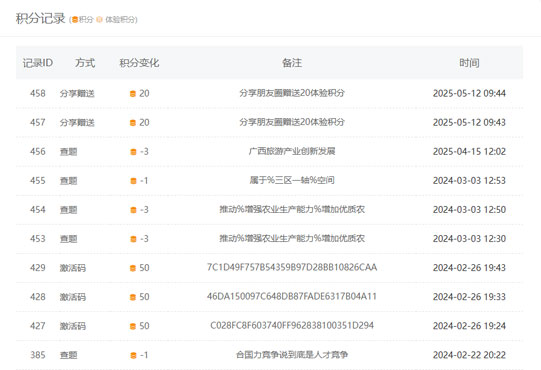The image size is (541, 370).
Task: Click 查题 method in row 456
Action: (x=68, y=152)
